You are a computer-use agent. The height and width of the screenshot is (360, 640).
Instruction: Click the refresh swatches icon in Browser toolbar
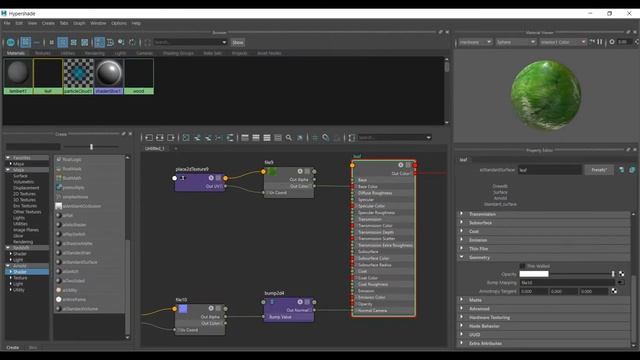tap(132, 42)
